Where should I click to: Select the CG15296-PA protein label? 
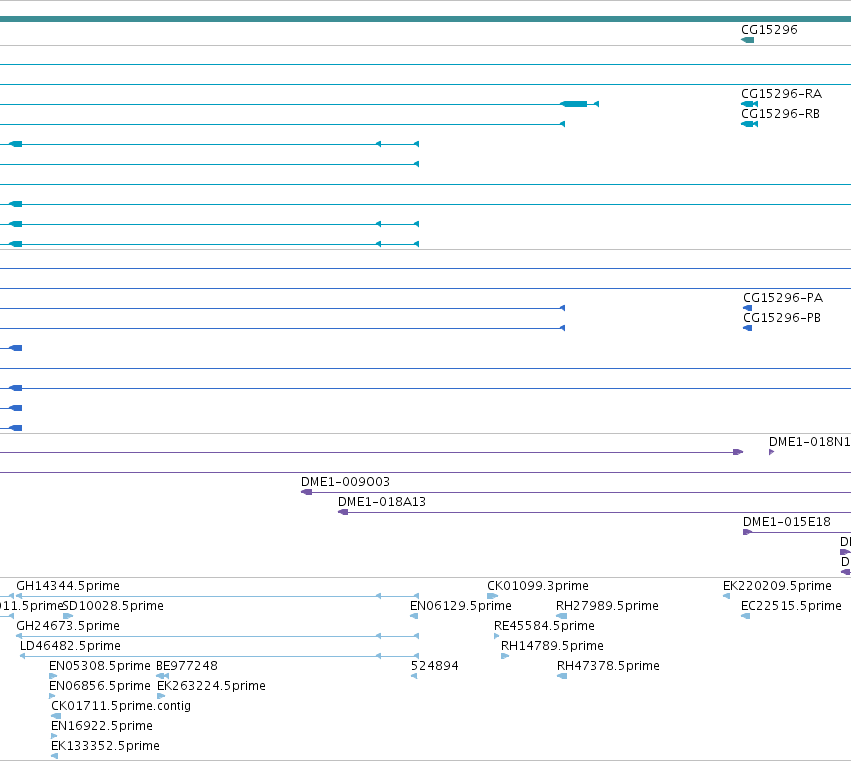coord(783,298)
